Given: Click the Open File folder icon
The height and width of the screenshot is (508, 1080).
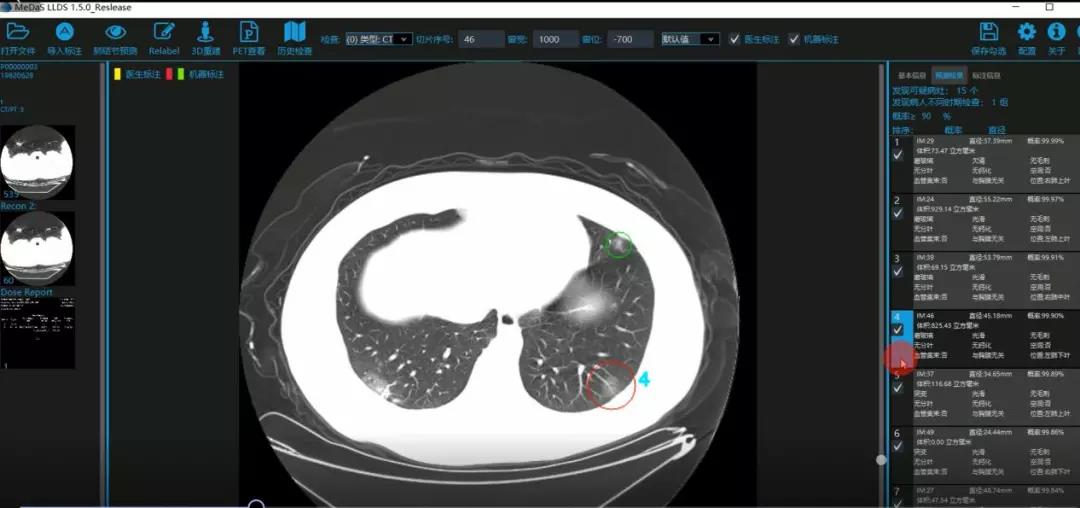Looking at the screenshot, I should click(x=17, y=32).
